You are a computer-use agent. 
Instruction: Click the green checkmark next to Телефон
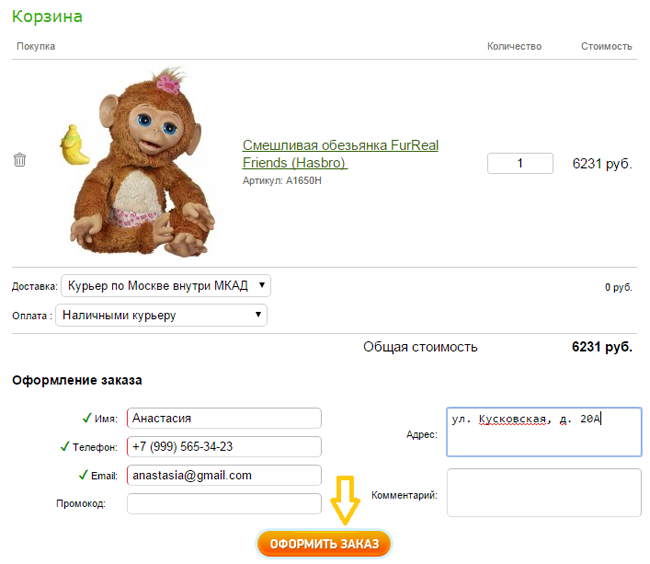pyautogui.click(x=64, y=446)
